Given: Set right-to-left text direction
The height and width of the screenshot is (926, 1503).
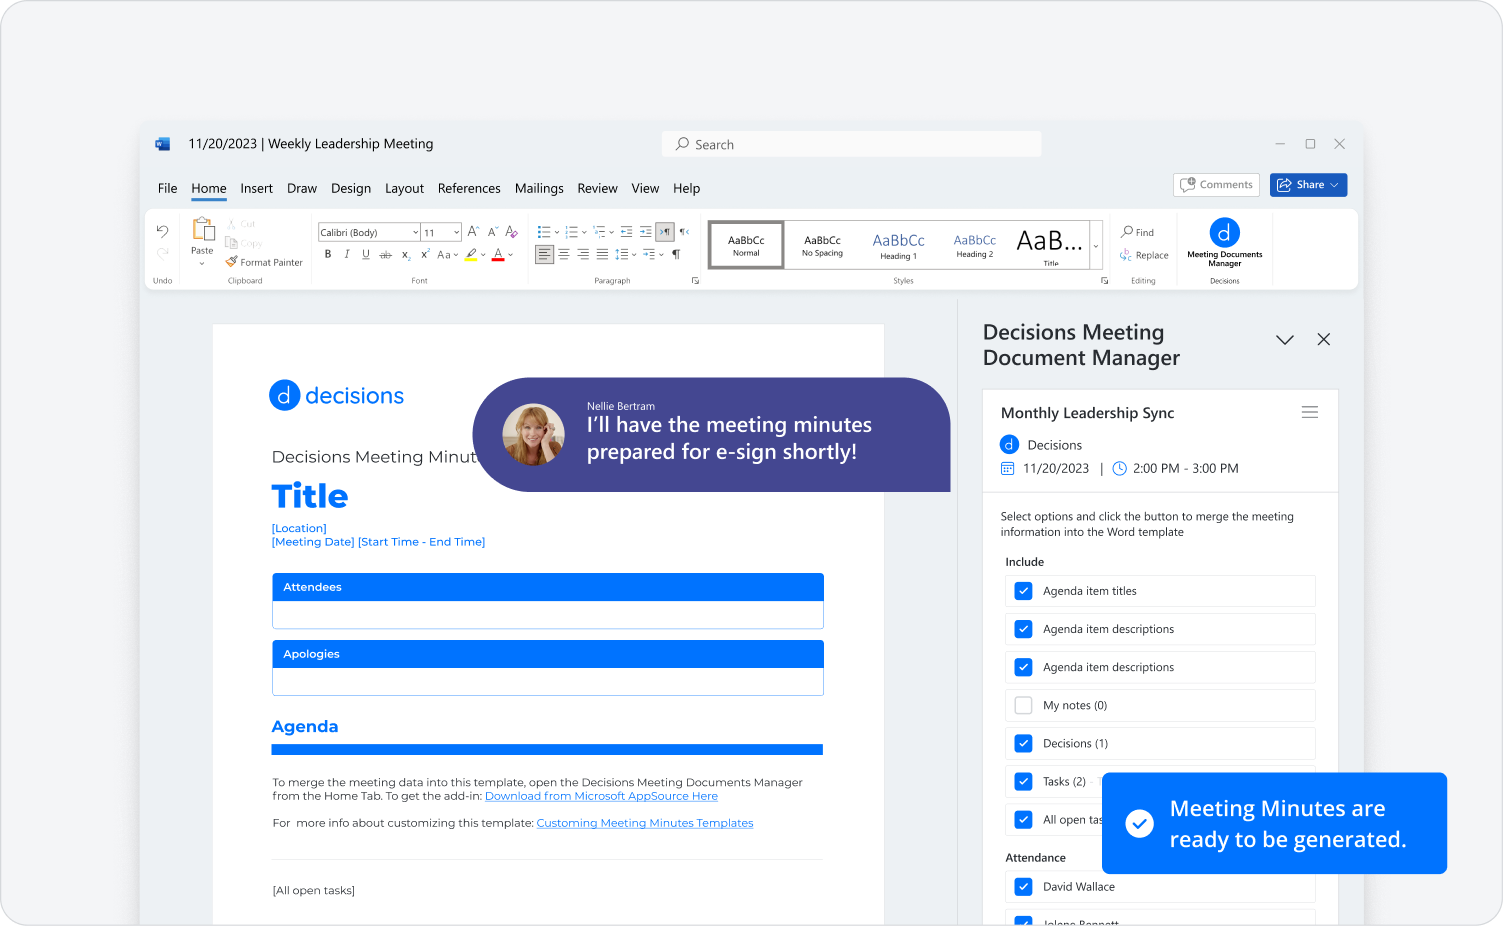Looking at the screenshot, I should pos(684,232).
